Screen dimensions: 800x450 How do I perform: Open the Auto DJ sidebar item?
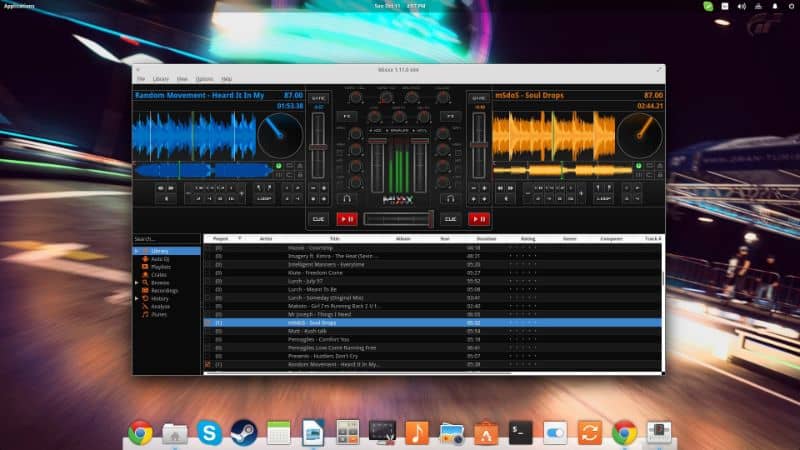coord(159,259)
